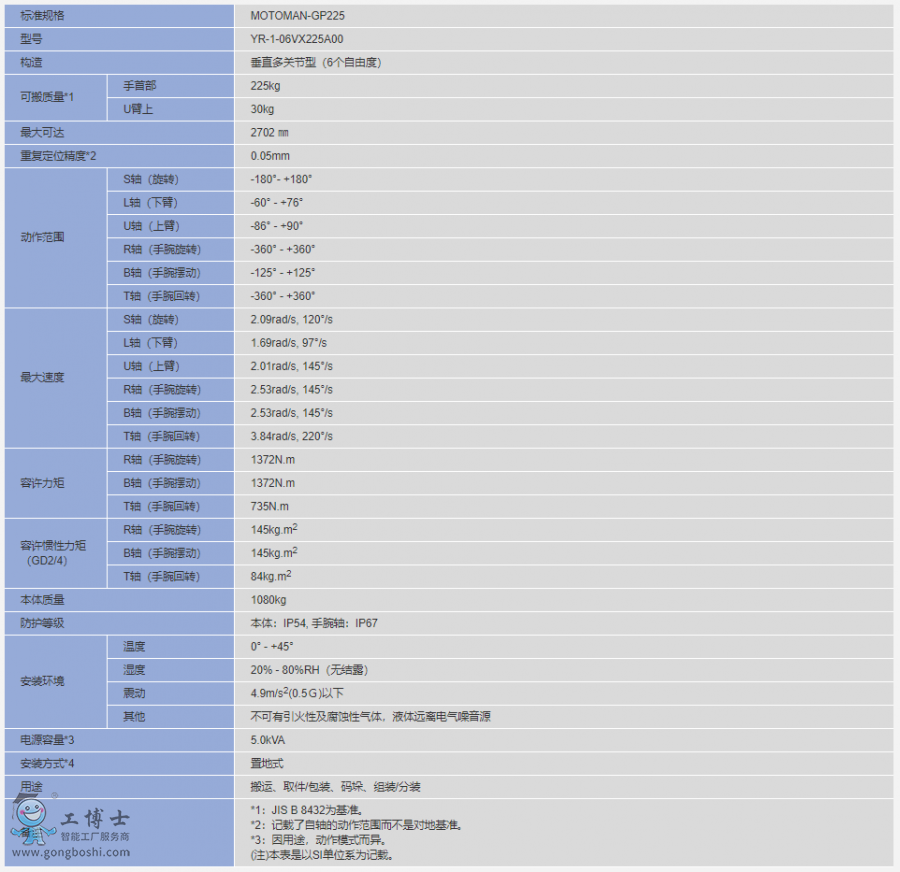Click the '本体质量' row label
The image size is (900, 872).
click(x=42, y=600)
